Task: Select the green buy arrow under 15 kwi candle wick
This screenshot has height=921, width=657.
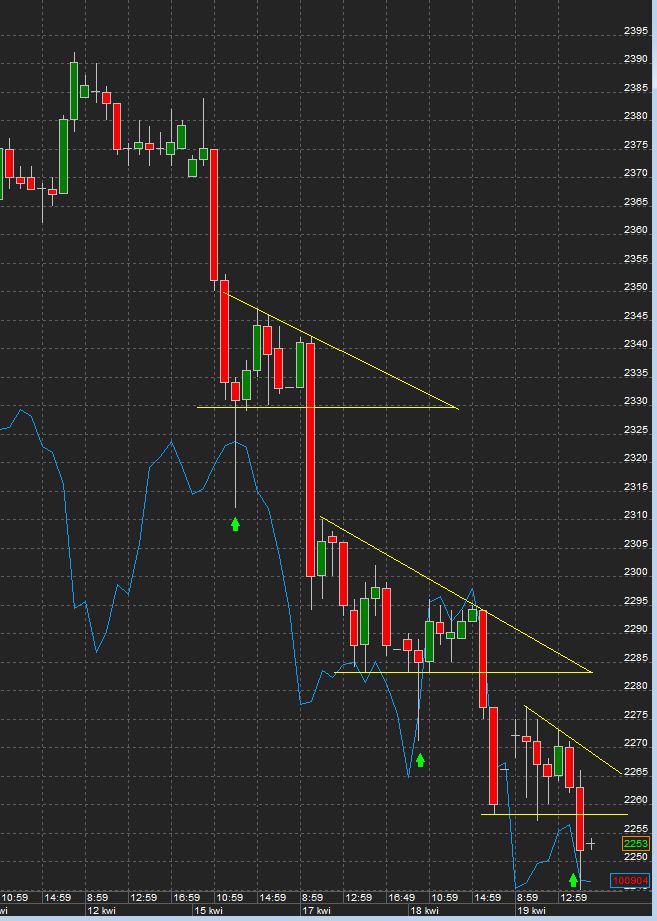Action: click(235, 524)
